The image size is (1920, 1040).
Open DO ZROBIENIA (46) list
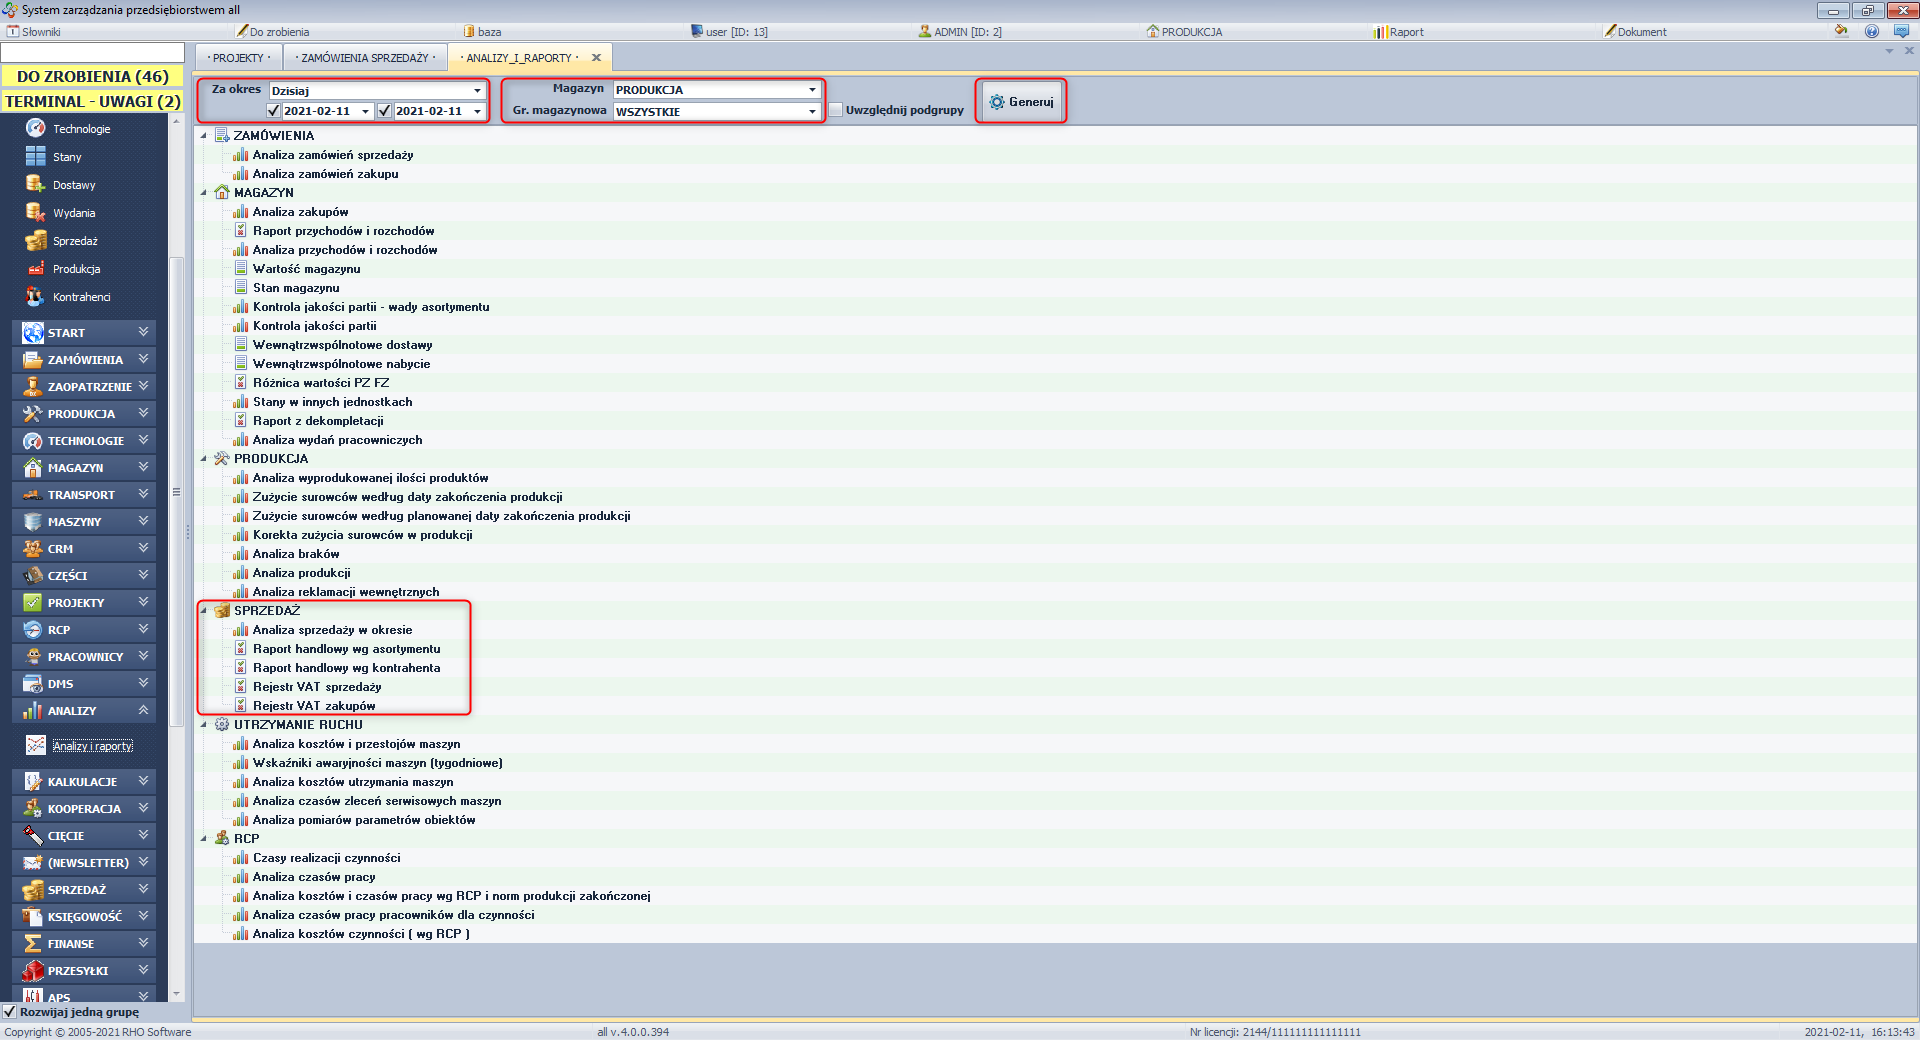click(92, 76)
